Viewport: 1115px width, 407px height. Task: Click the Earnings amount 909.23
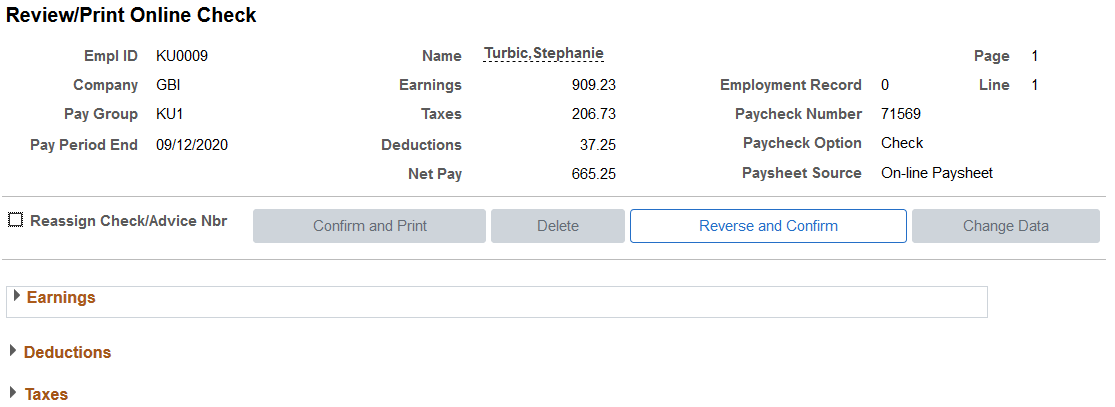pos(594,85)
